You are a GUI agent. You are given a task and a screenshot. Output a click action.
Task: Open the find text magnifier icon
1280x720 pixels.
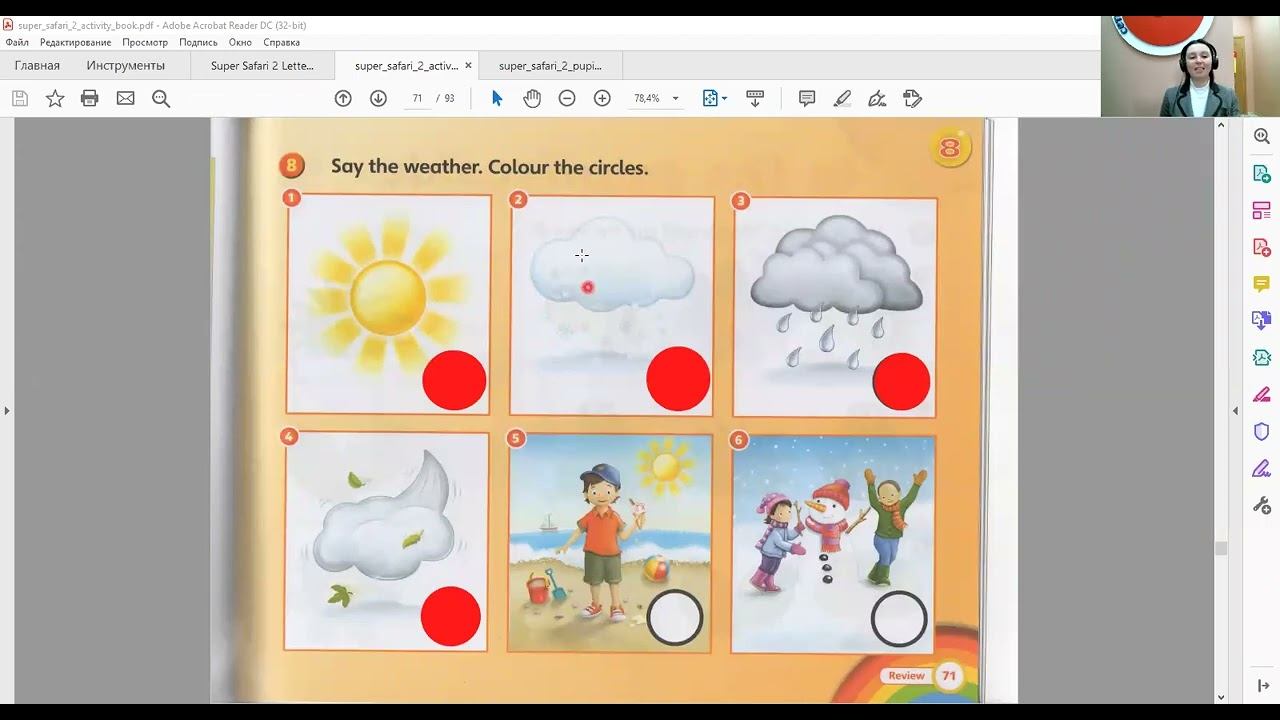click(161, 98)
